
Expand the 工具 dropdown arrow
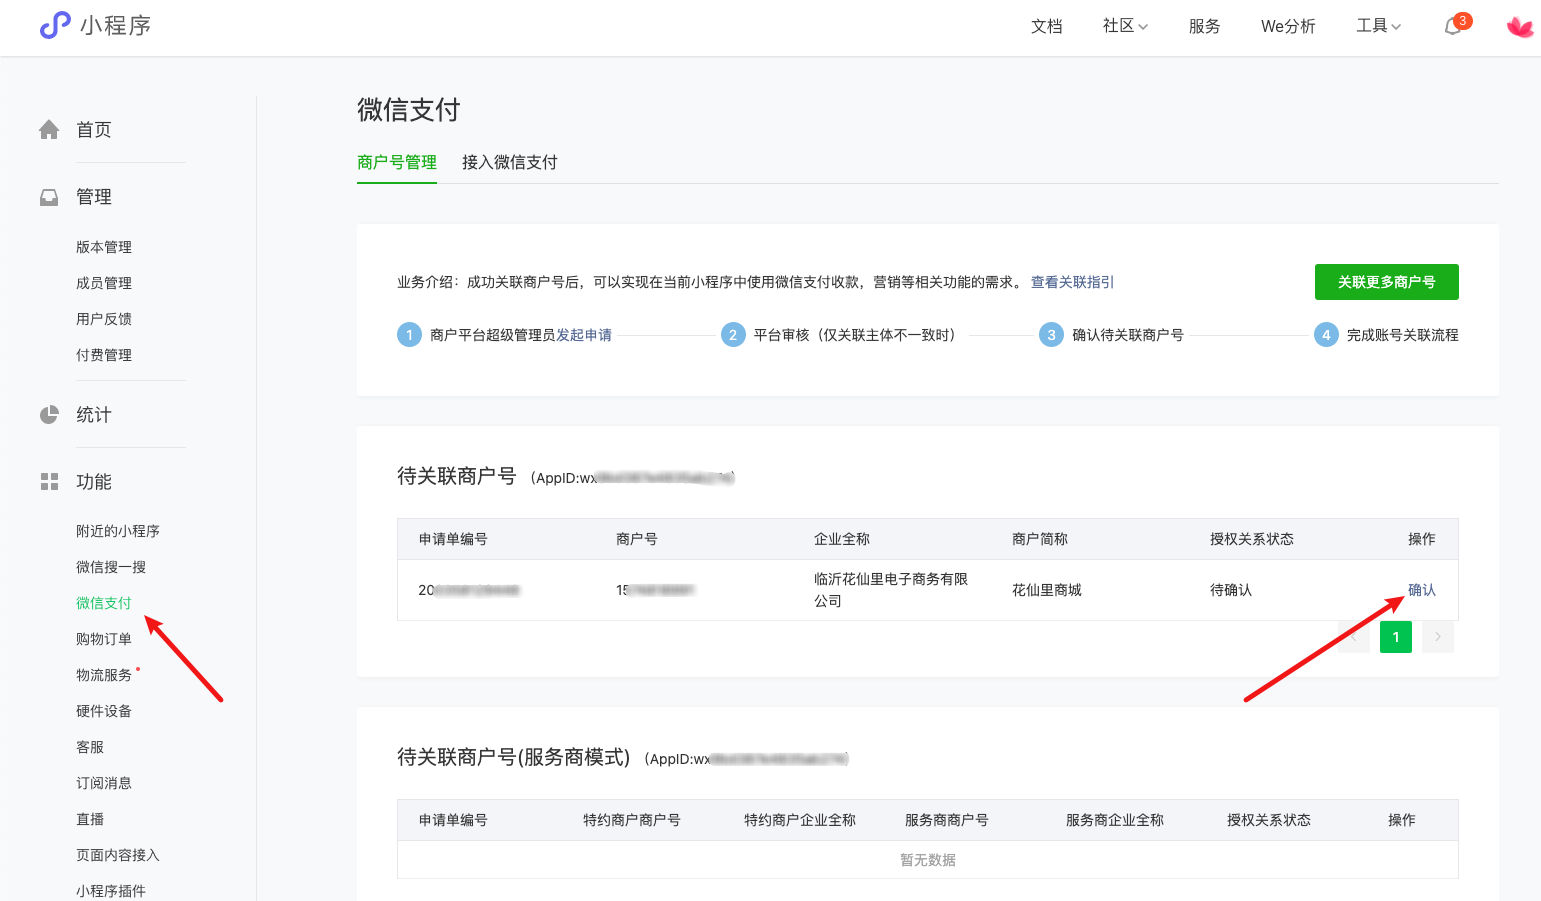pos(1396,27)
